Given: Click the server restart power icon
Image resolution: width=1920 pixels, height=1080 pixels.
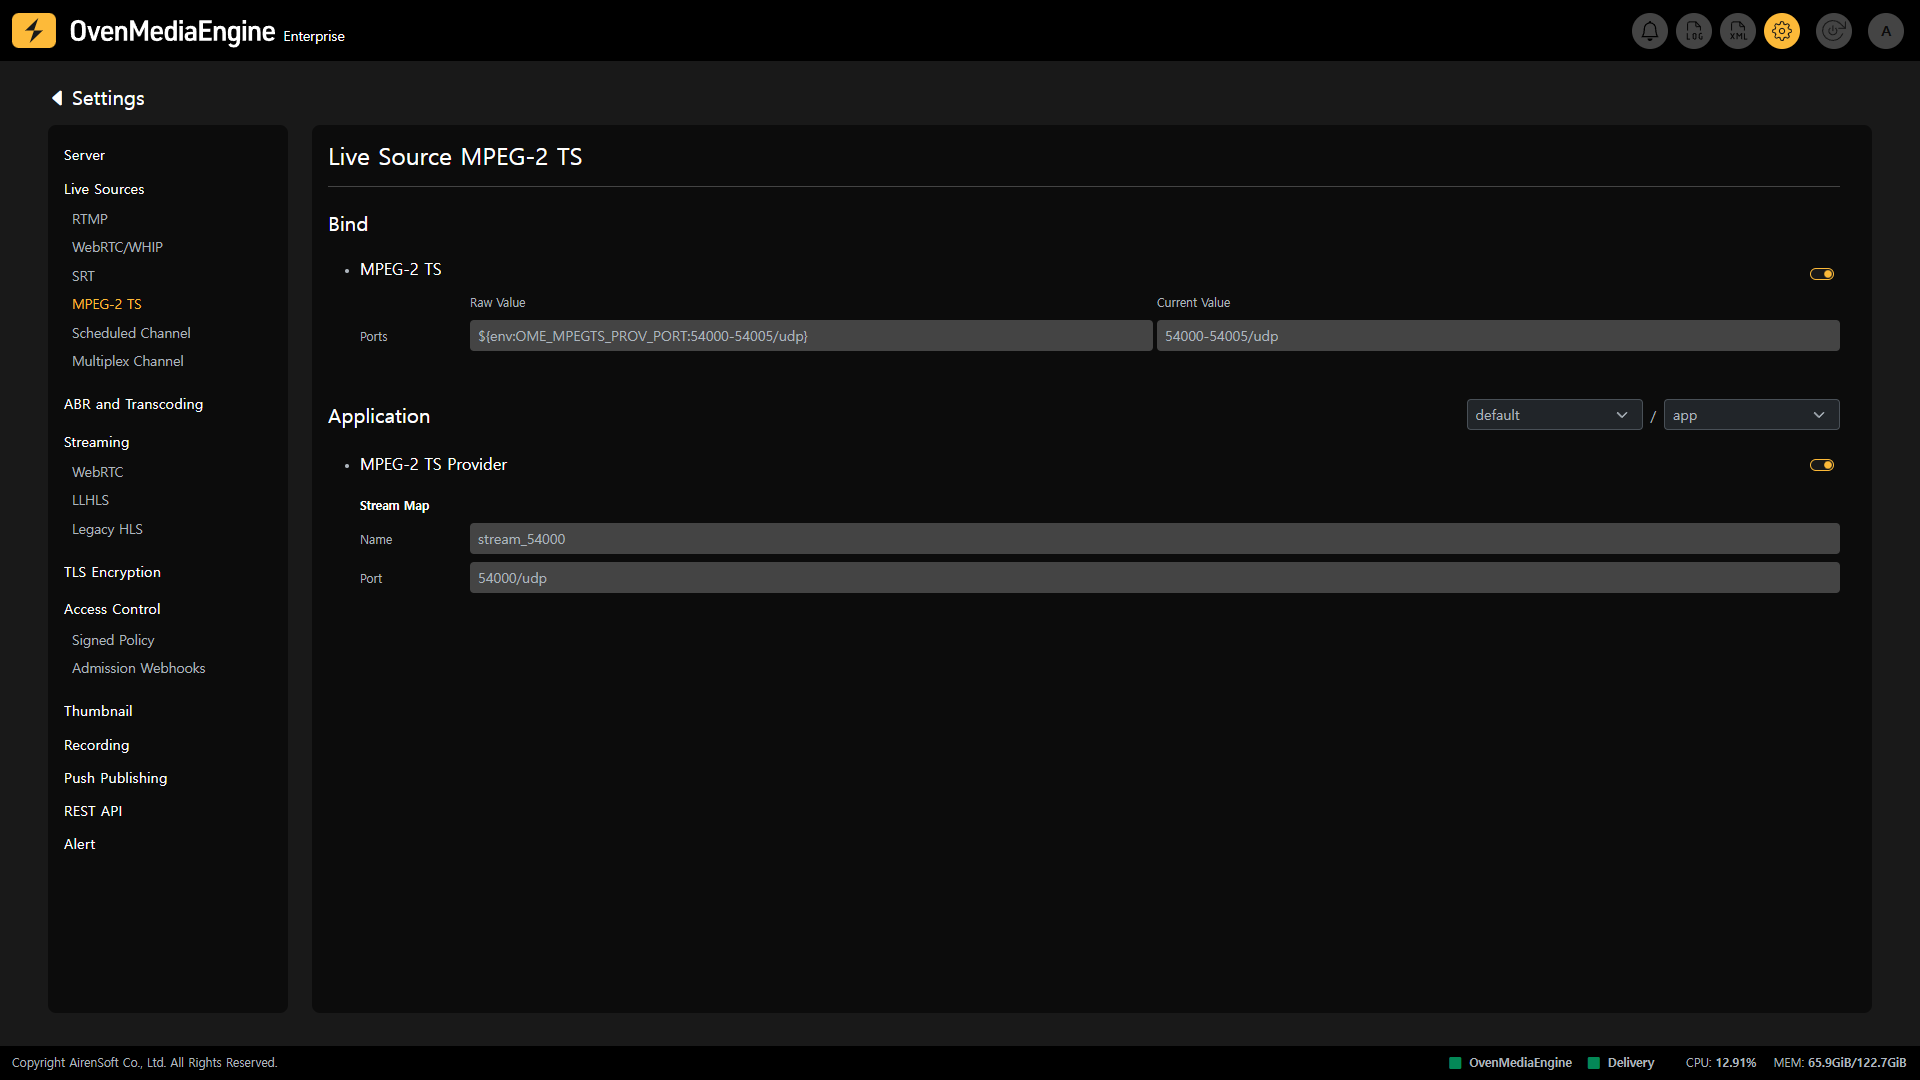Looking at the screenshot, I should click(x=1833, y=31).
